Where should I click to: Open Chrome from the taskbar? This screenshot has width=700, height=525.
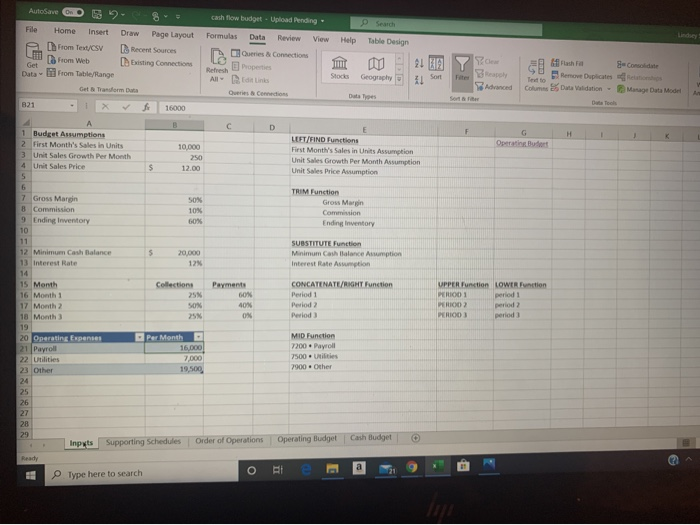click(x=412, y=467)
